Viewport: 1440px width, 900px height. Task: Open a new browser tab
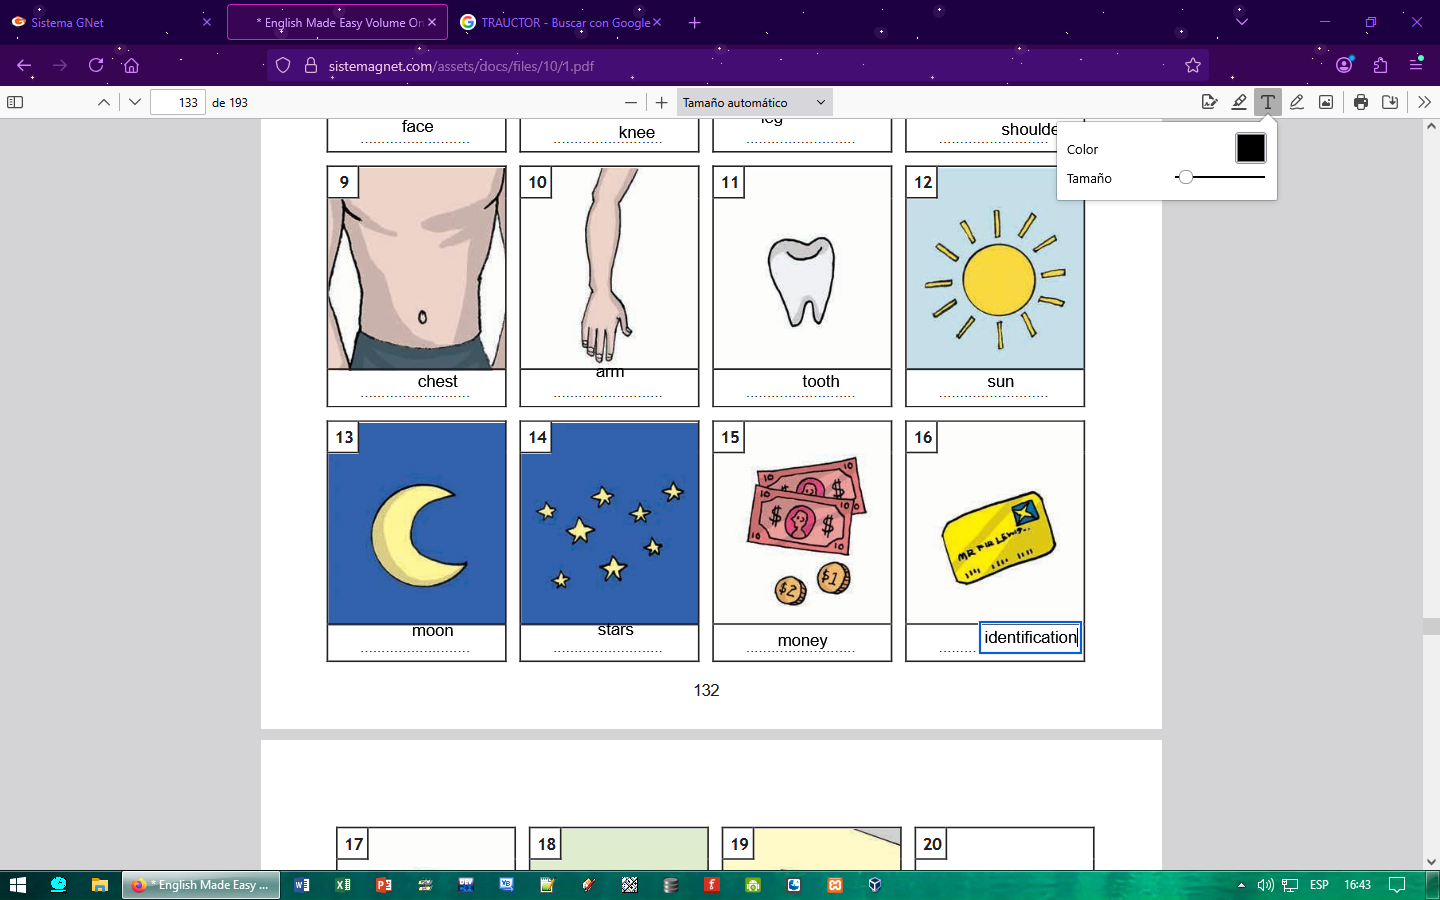[x=695, y=22]
